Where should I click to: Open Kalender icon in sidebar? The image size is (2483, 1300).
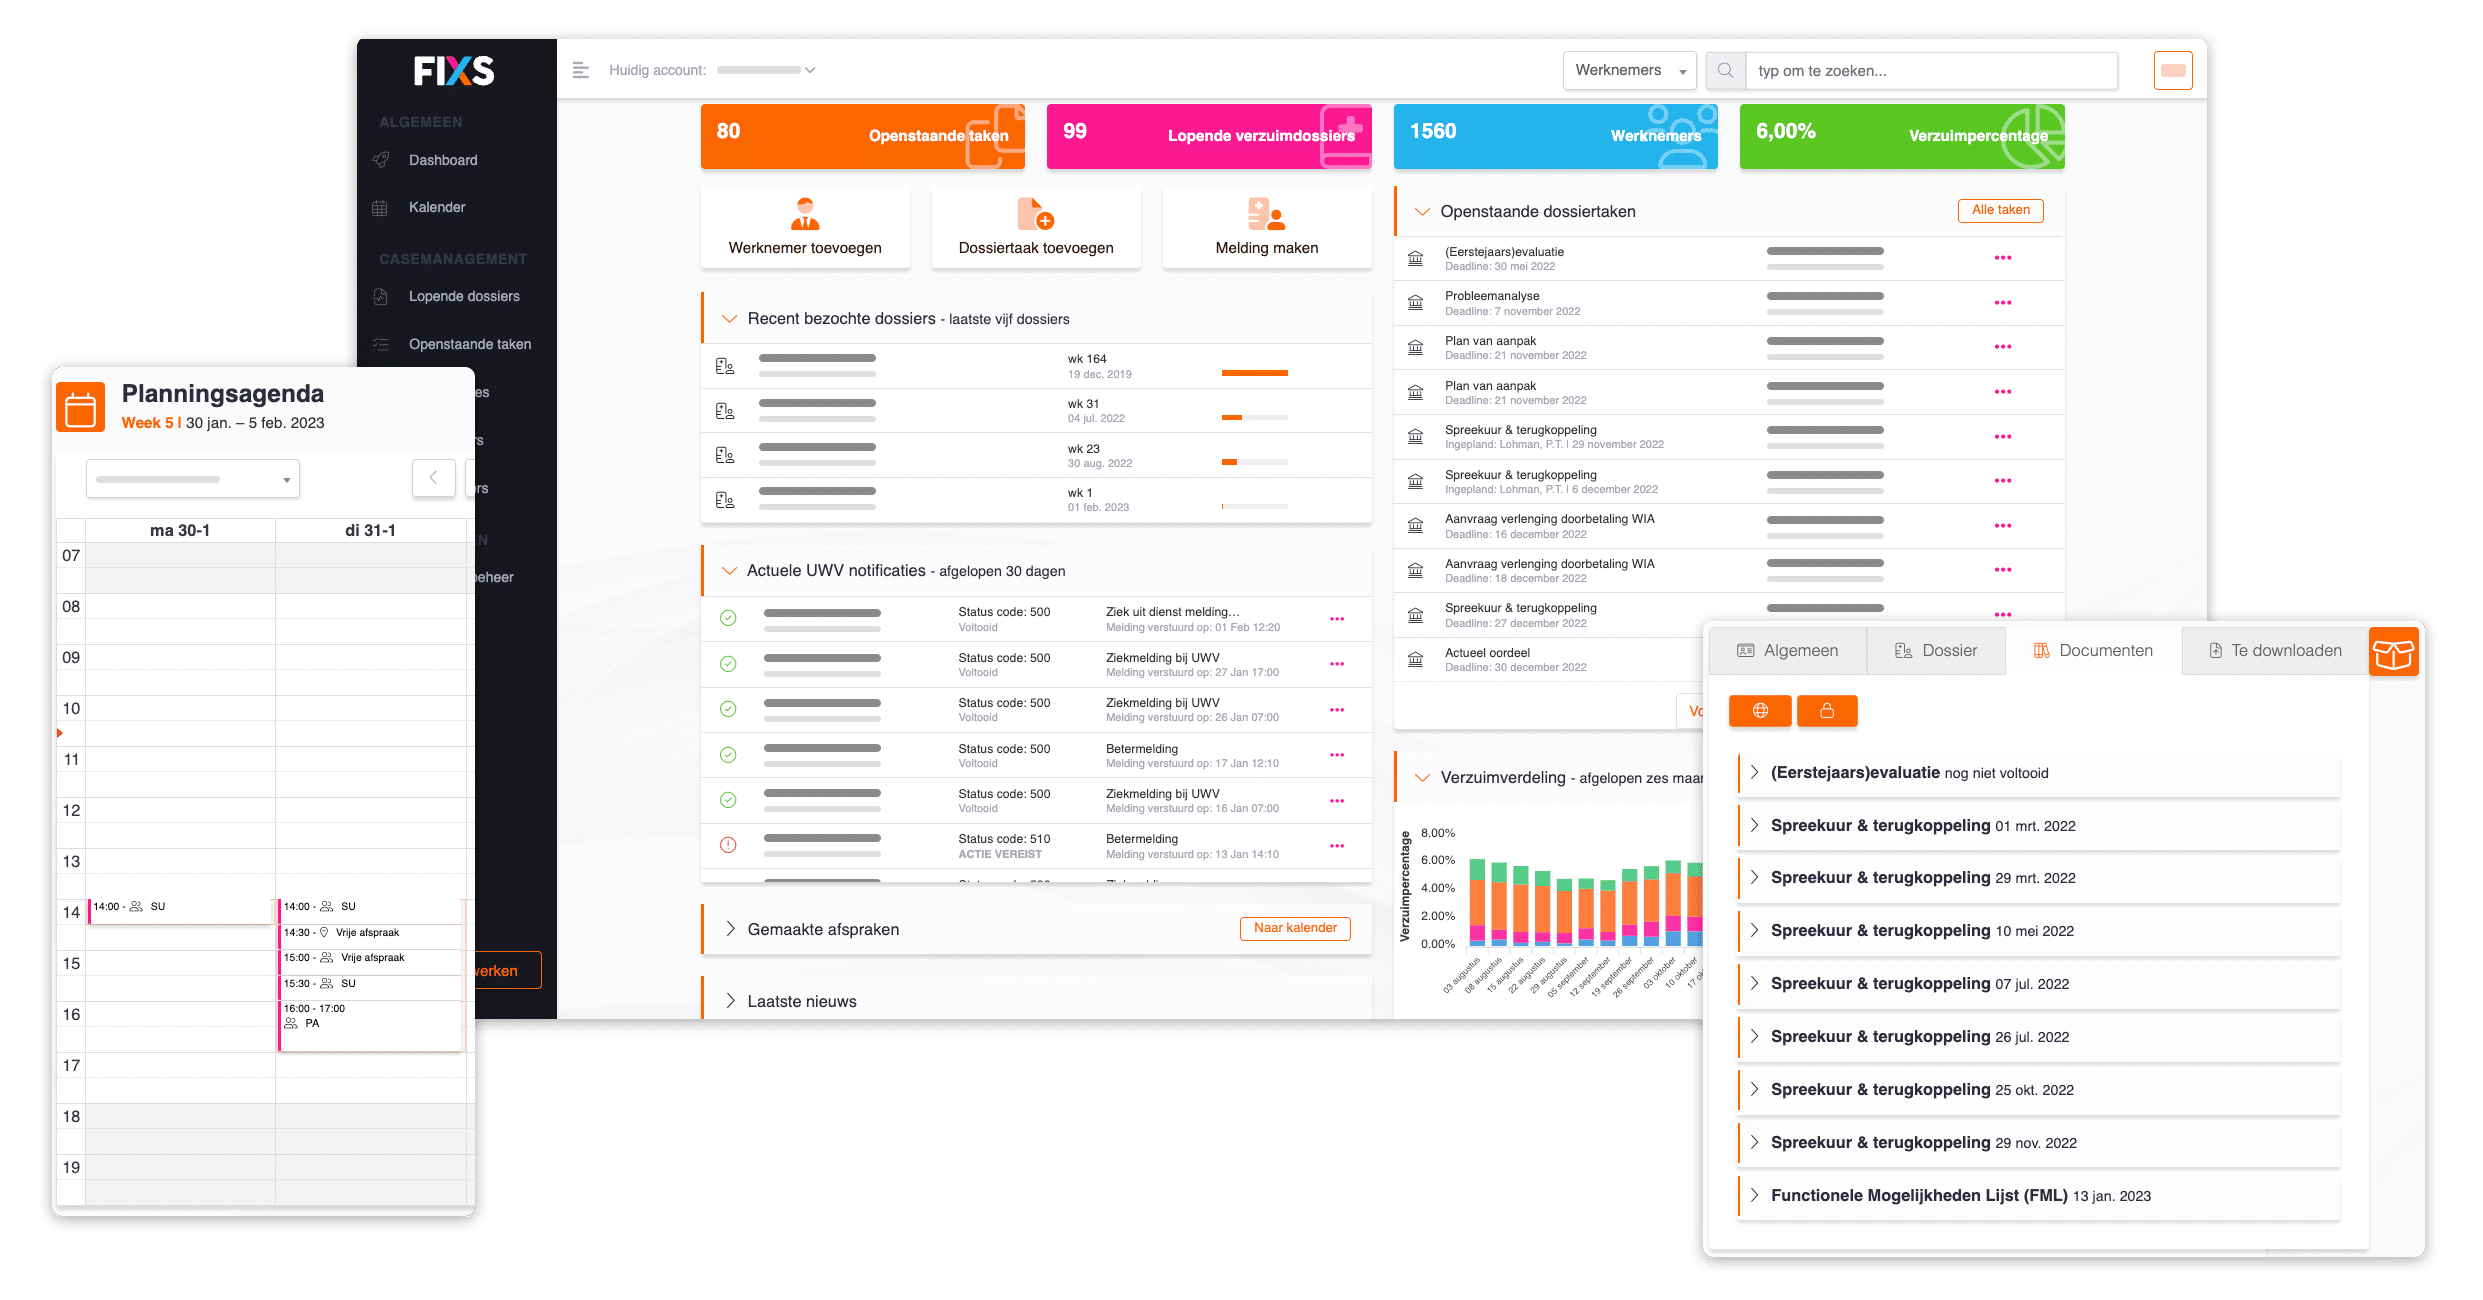380,208
